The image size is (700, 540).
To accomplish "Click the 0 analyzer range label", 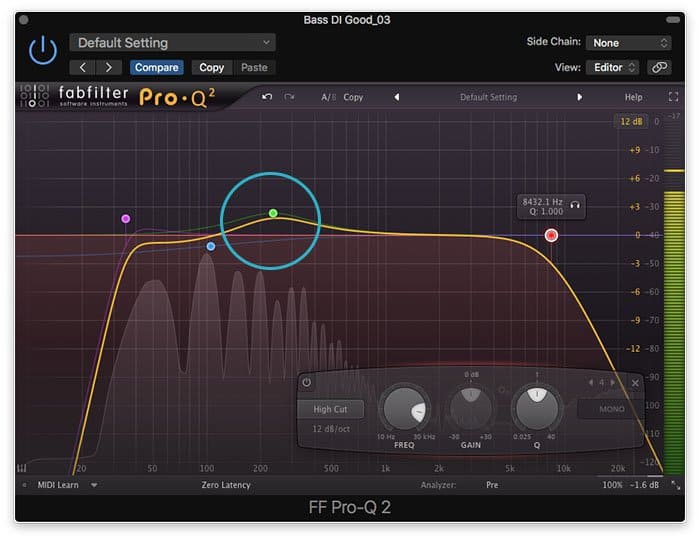I will [657, 121].
